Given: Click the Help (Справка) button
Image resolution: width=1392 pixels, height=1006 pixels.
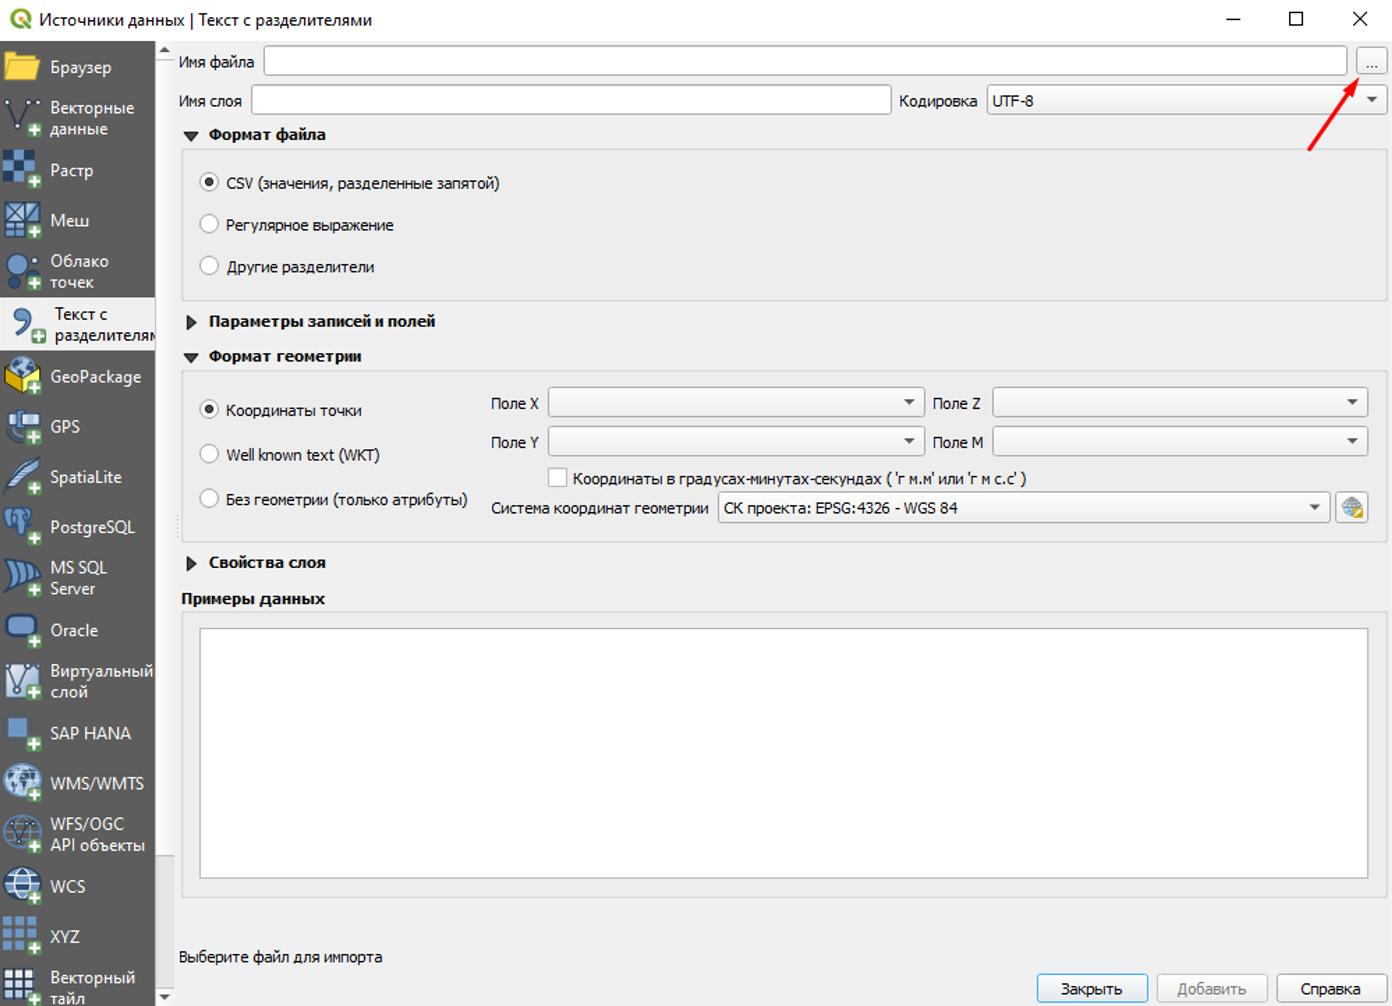Looking at the screenshot, I should tap(1330, 988).
